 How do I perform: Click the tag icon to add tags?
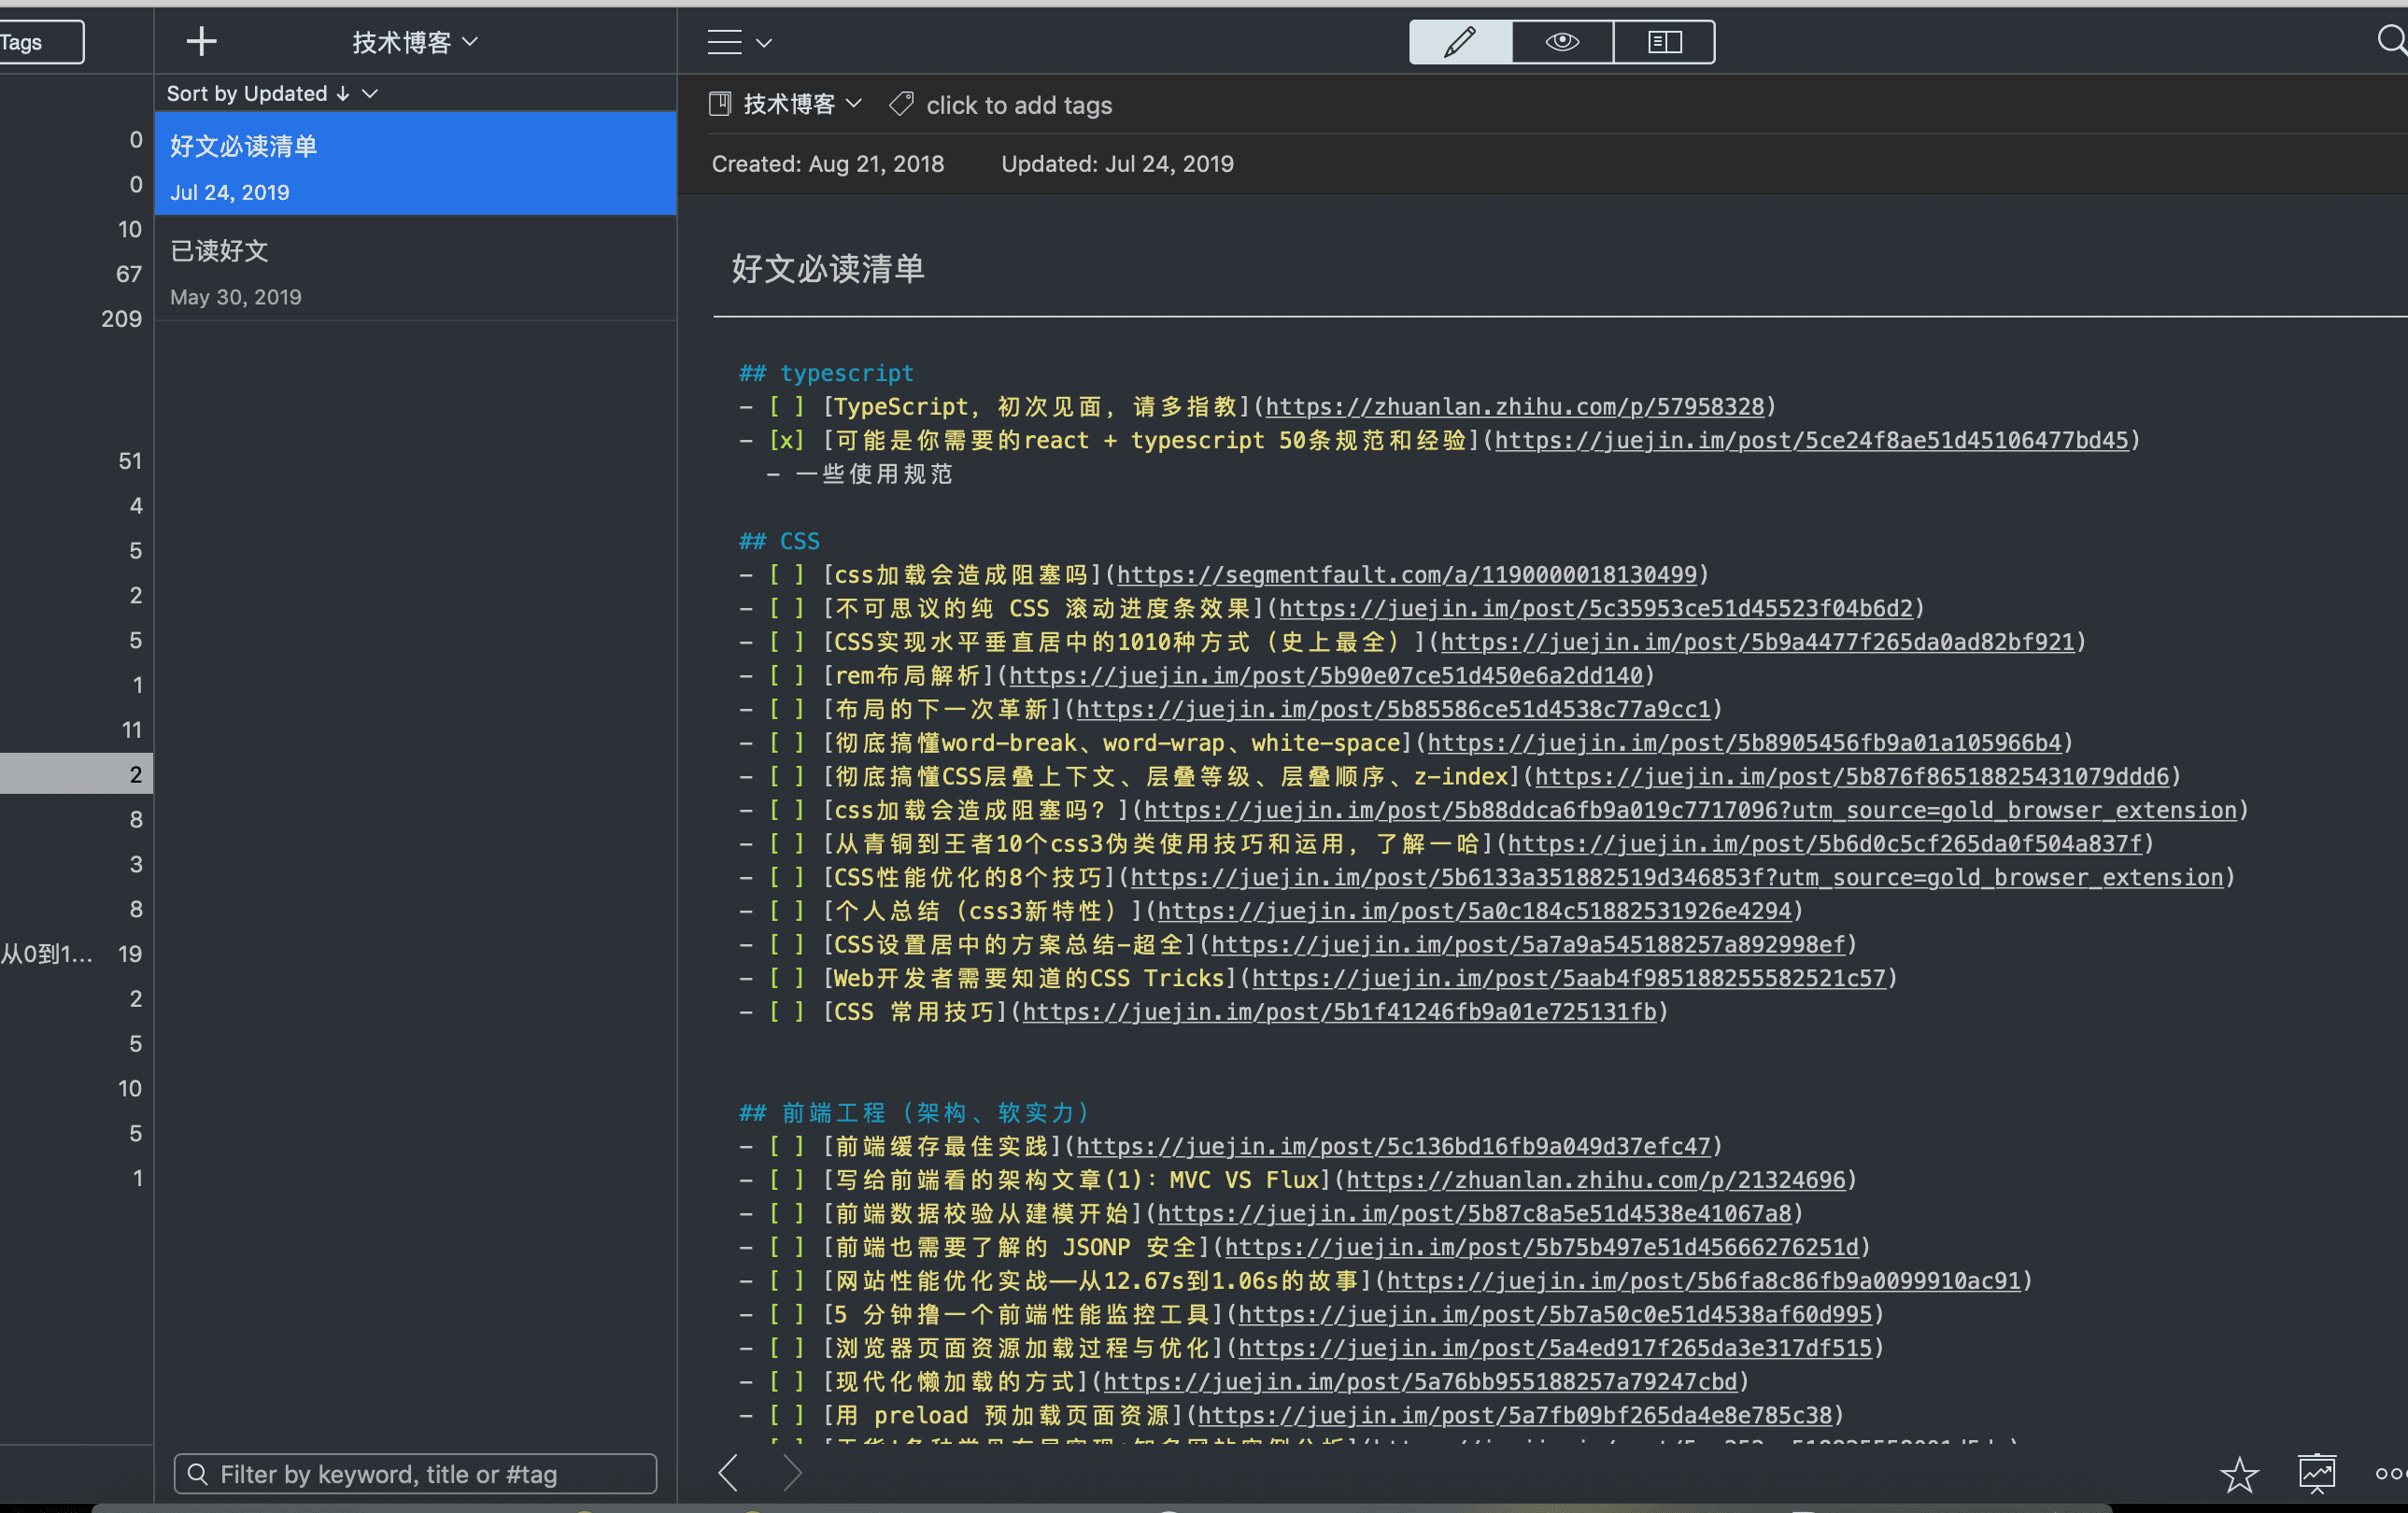tap(901, 104)
